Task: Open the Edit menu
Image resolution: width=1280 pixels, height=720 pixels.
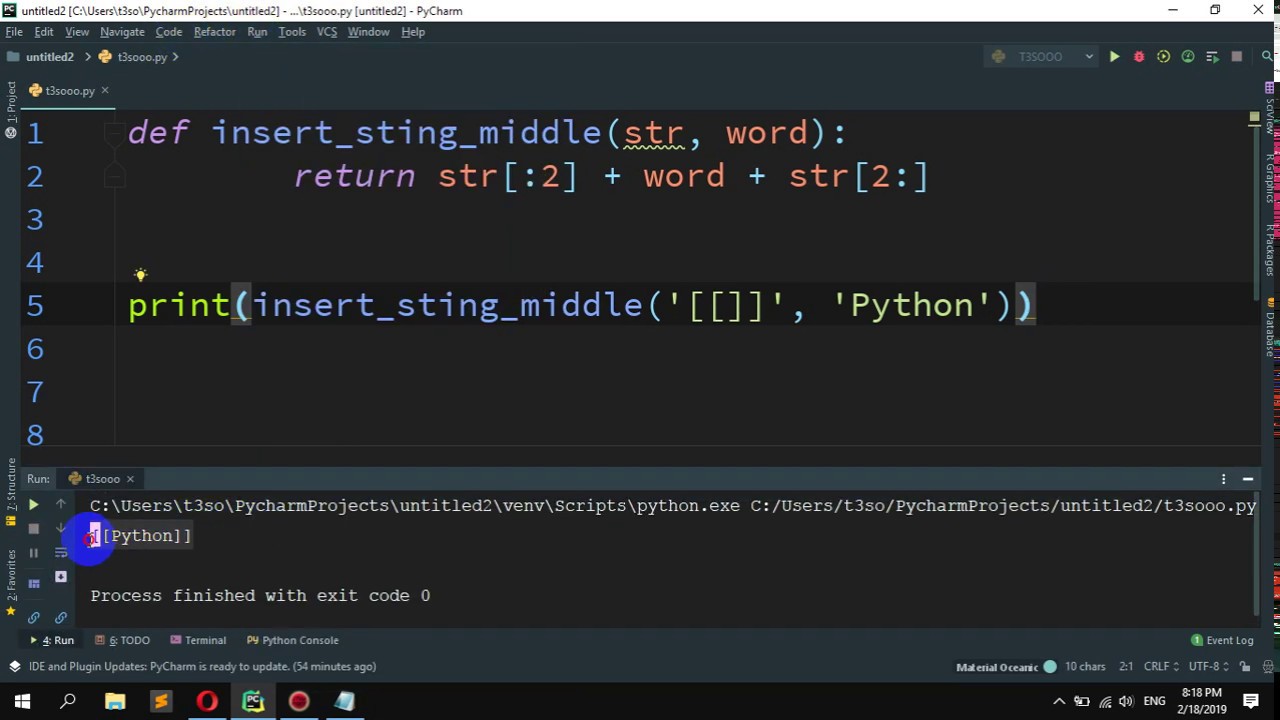Action: click(44, 32)
